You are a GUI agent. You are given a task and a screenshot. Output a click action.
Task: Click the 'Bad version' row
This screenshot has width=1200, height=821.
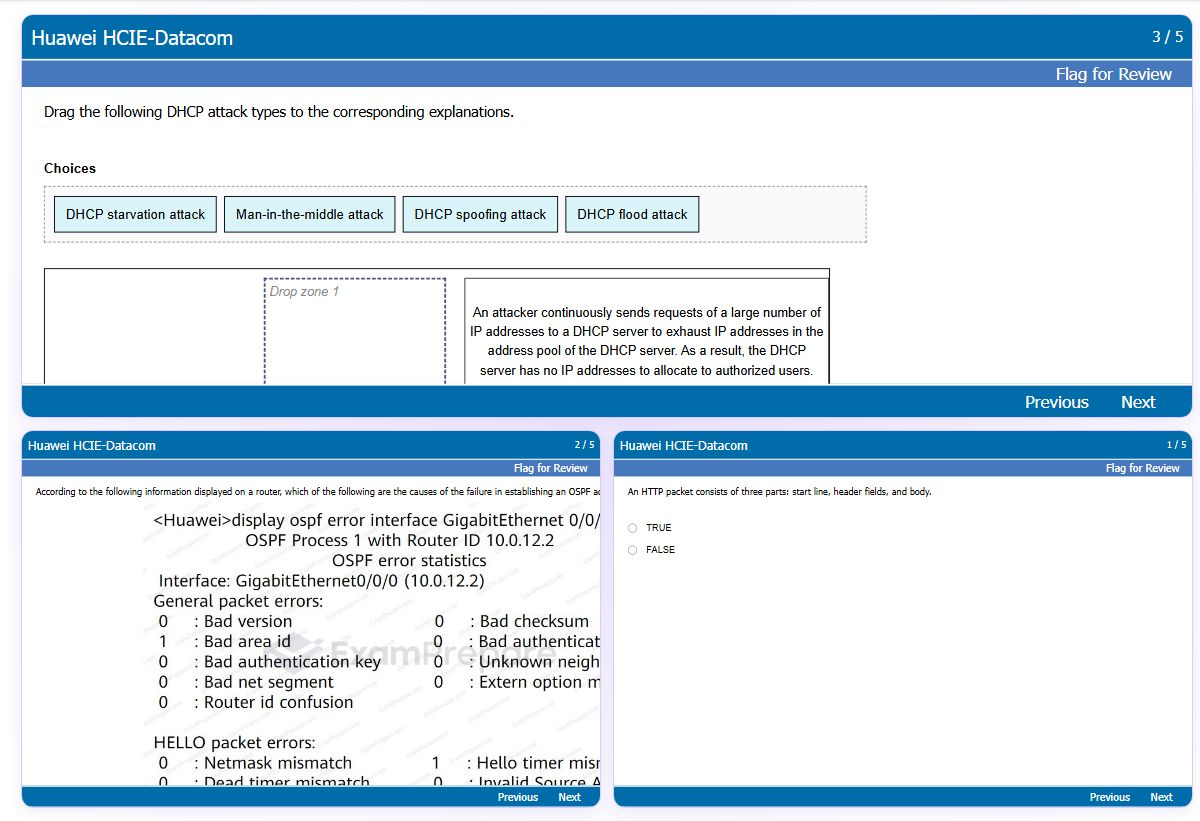point(226,622)
